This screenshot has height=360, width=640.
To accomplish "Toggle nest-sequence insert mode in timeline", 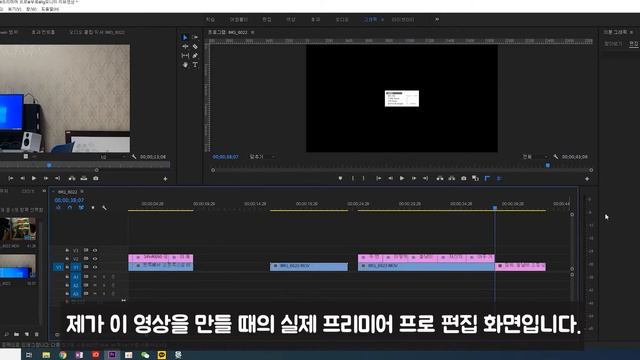I will tap(58, 208).
